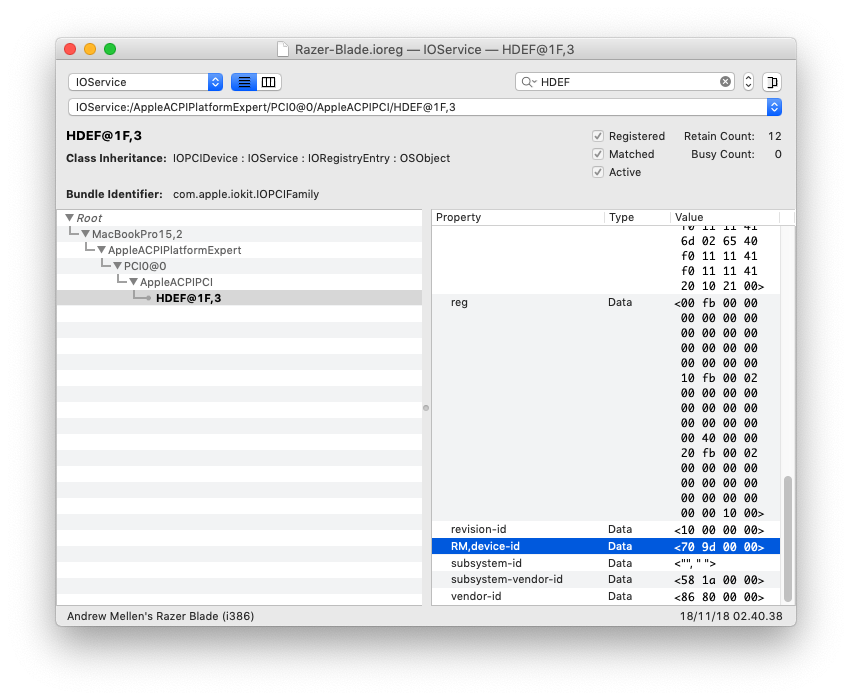
Task: Click the Retain Count value 12
Action: (x=775, y=136)
